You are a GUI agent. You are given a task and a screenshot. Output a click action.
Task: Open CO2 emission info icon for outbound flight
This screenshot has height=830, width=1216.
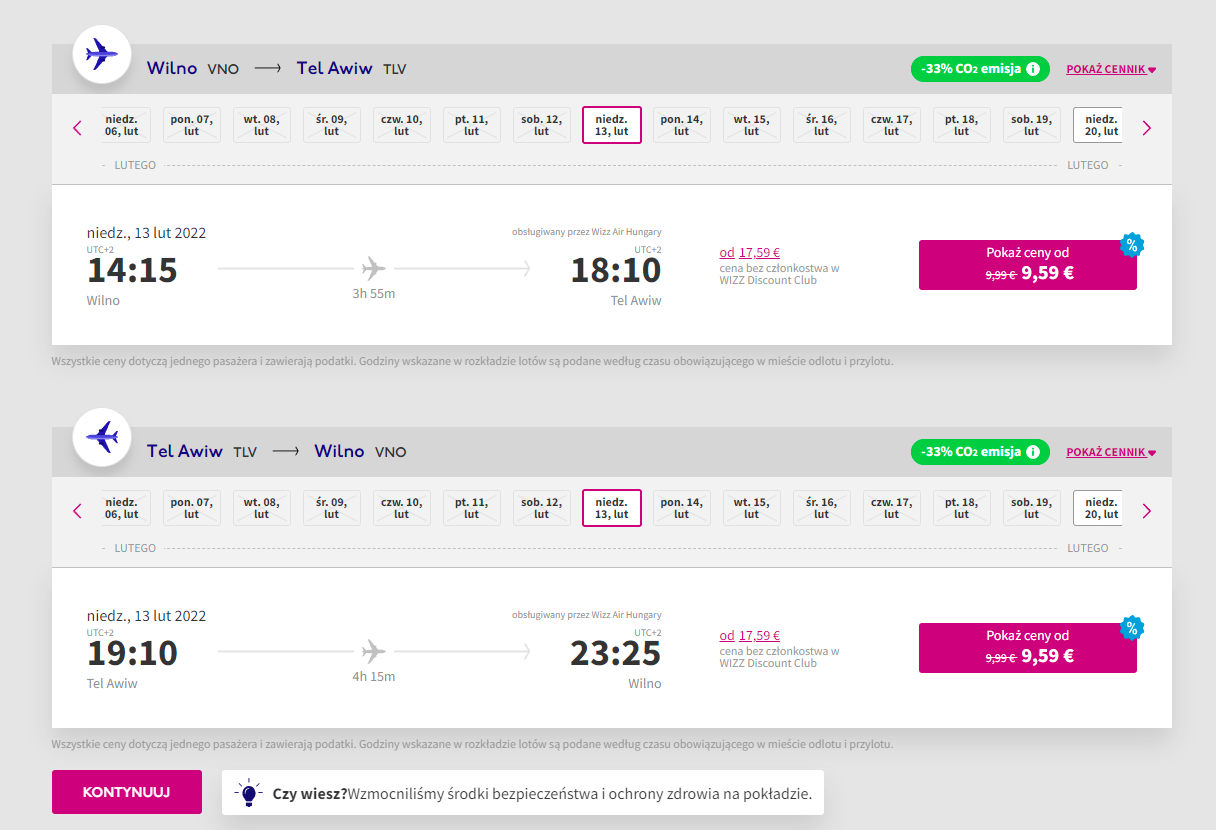pyautogui.click(x=1033, y=69)
